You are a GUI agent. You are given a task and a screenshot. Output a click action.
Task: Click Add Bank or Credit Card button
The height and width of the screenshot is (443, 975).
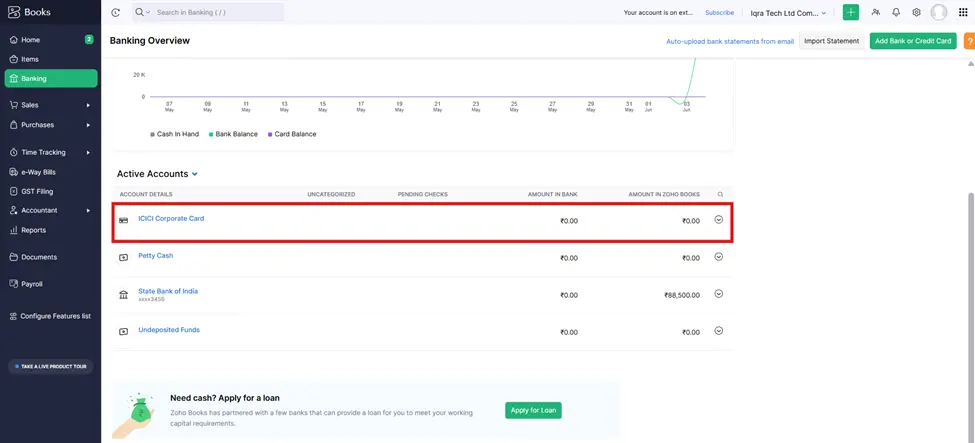point(913,41)
